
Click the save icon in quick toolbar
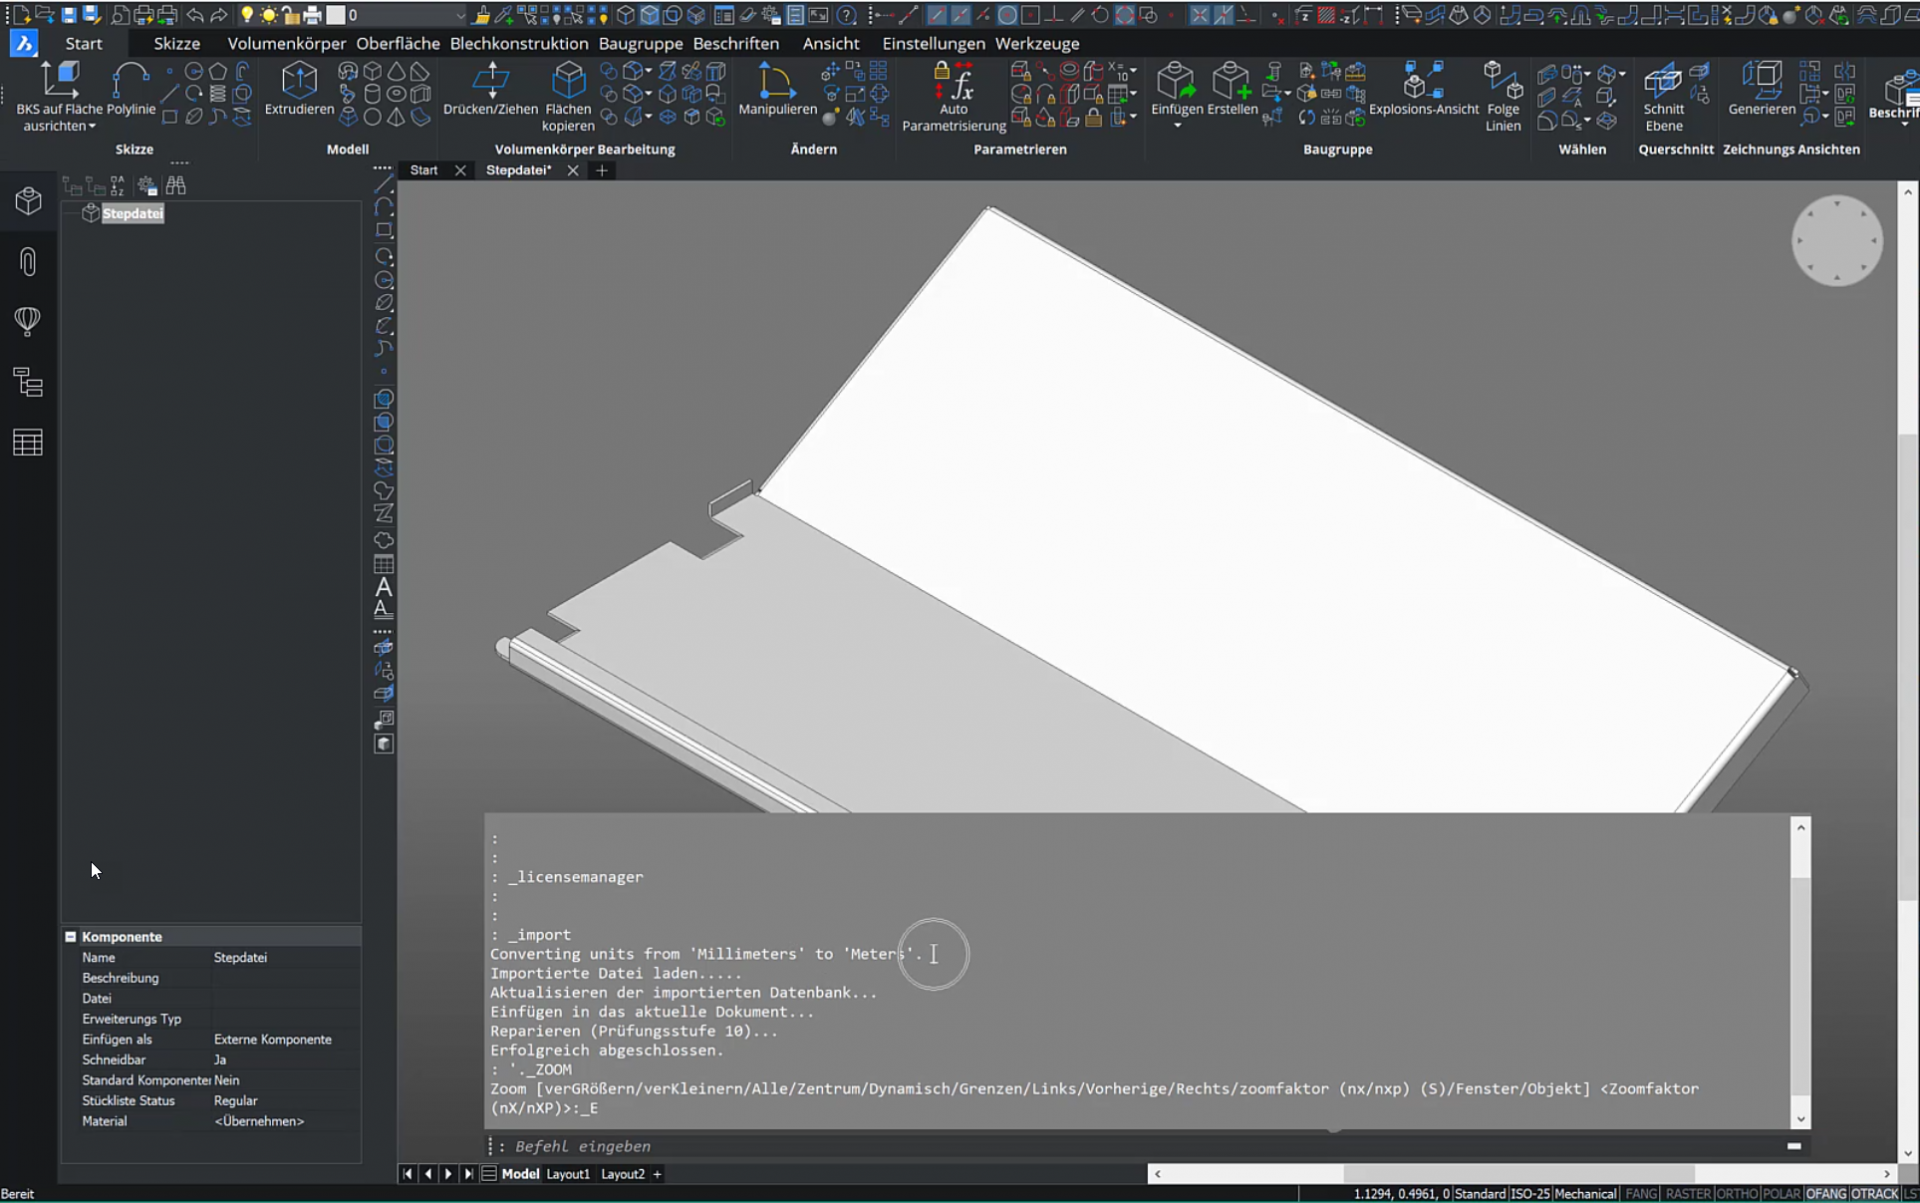tap(69, 15)
